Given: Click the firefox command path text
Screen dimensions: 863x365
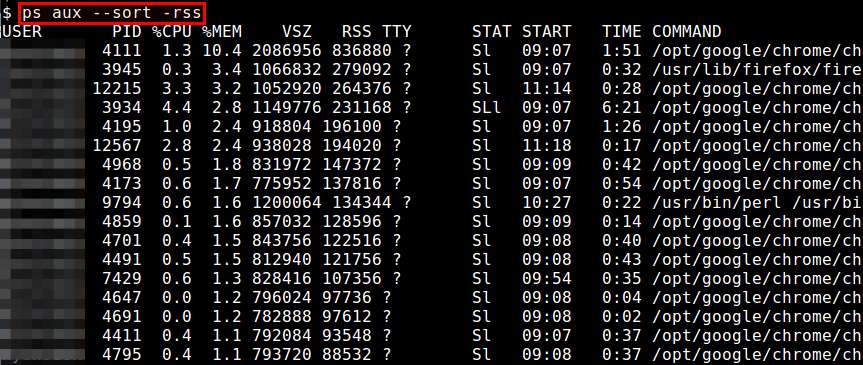Looking at the screenshot, I should coord(757,70).
